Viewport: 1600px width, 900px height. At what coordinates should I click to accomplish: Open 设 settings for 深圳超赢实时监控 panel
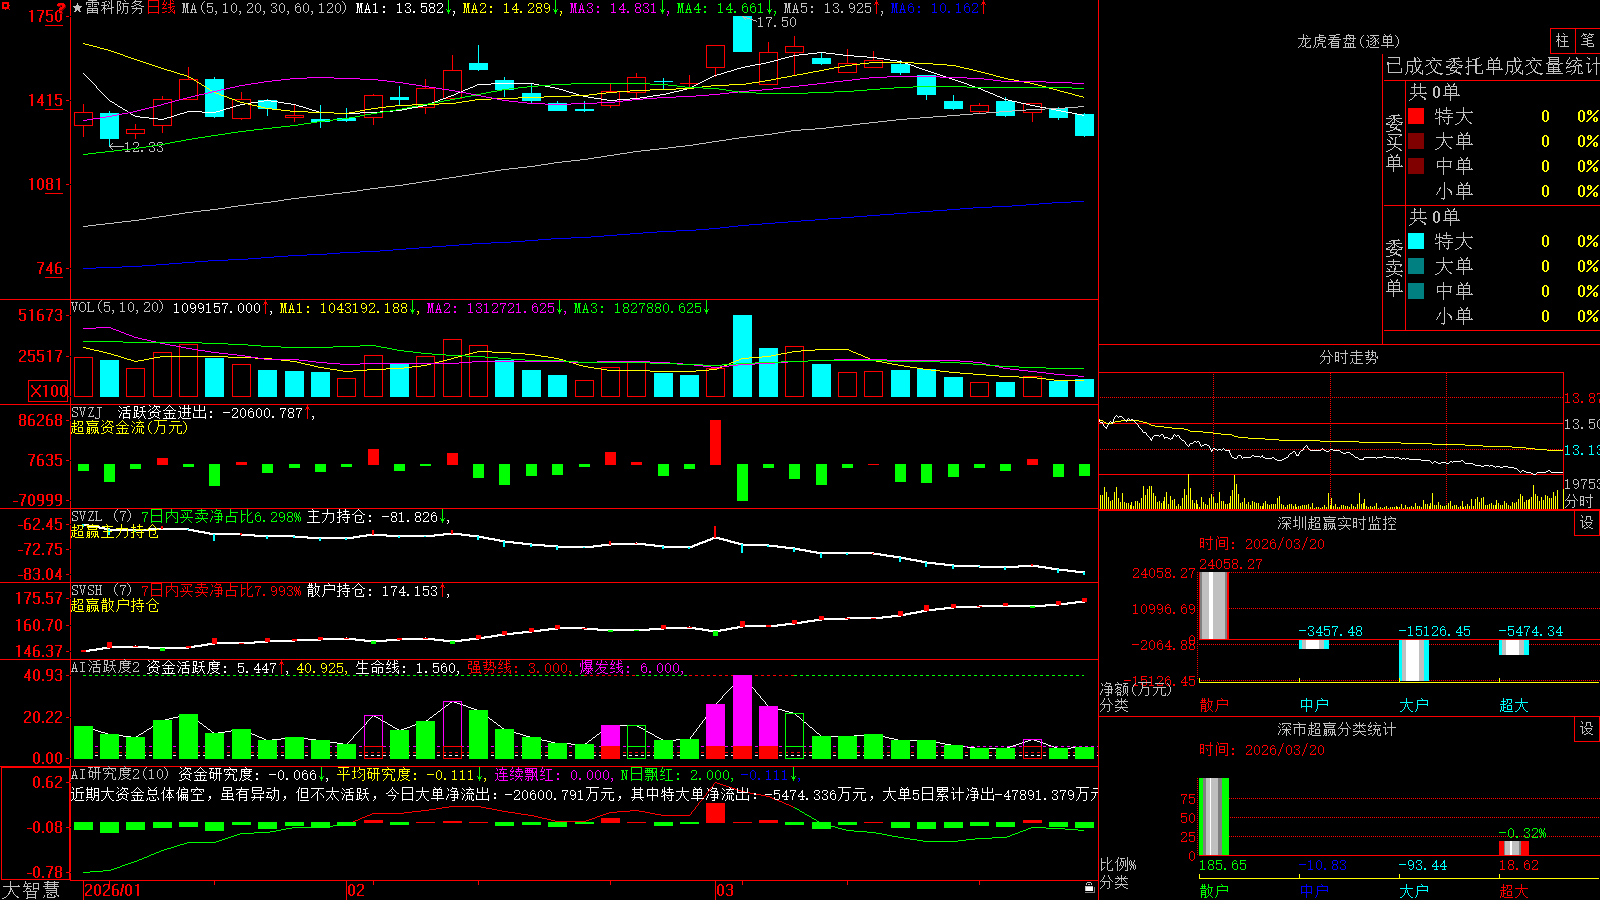1587,523
